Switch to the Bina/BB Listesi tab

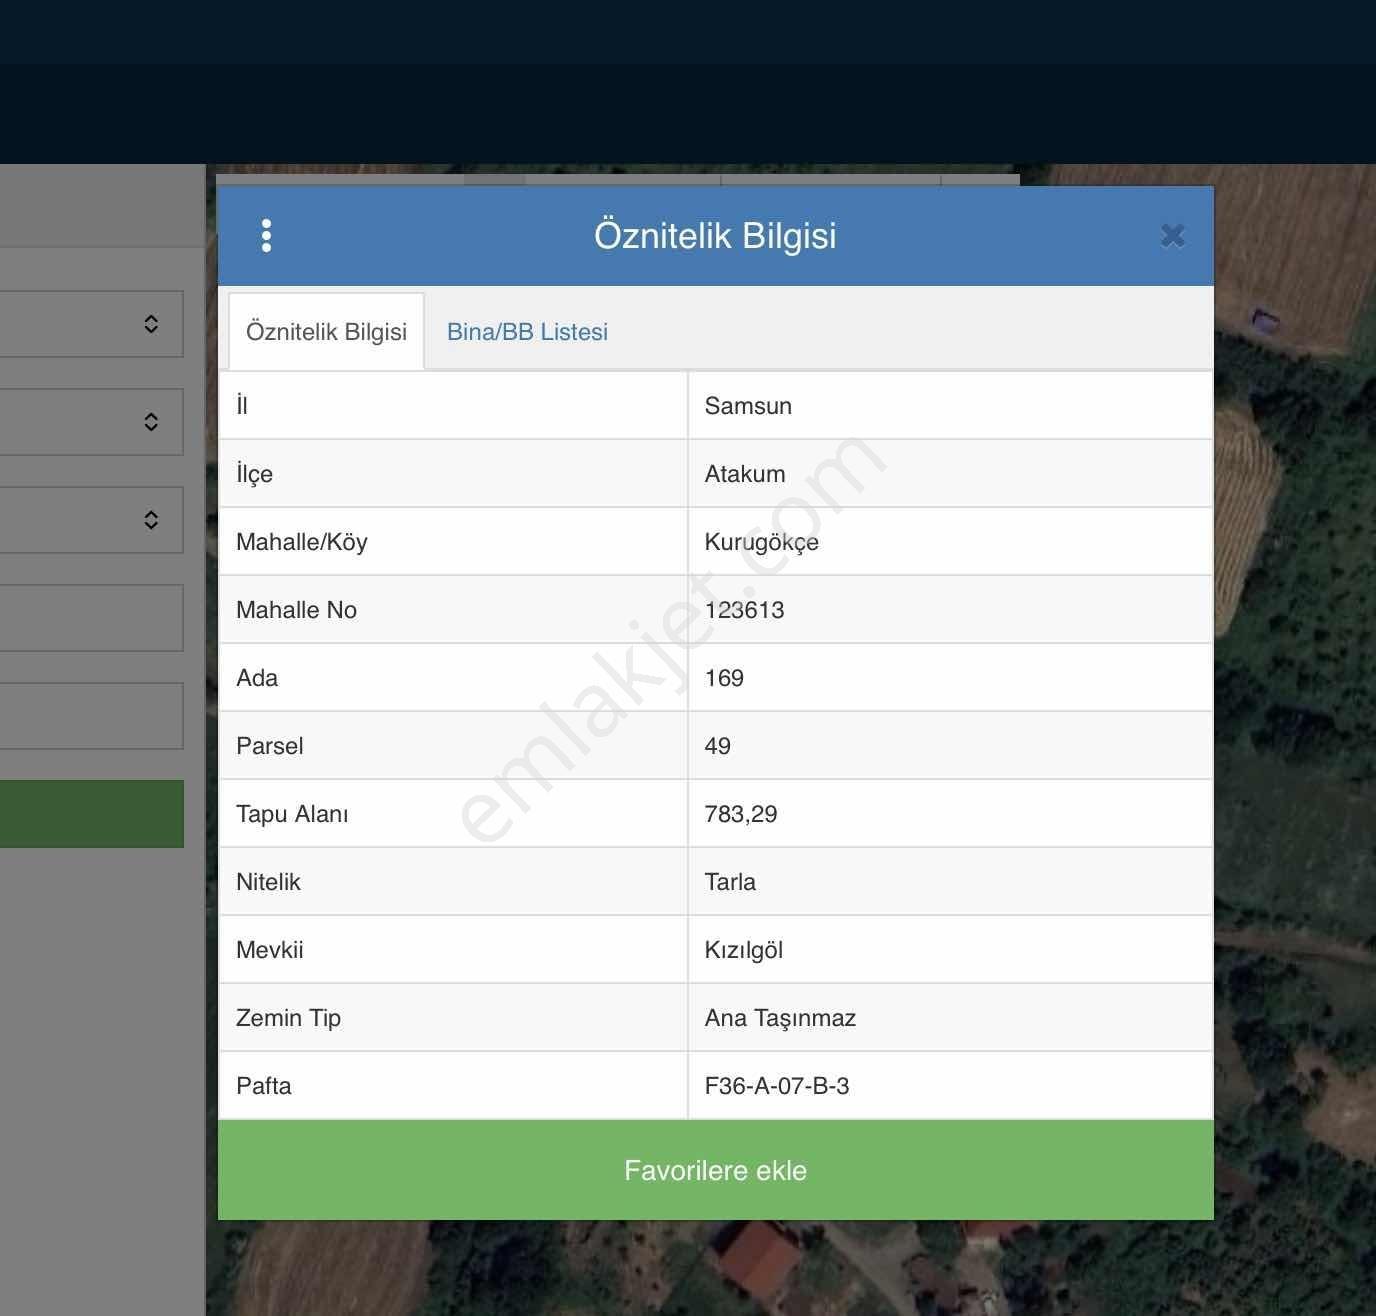click(527, 332)
